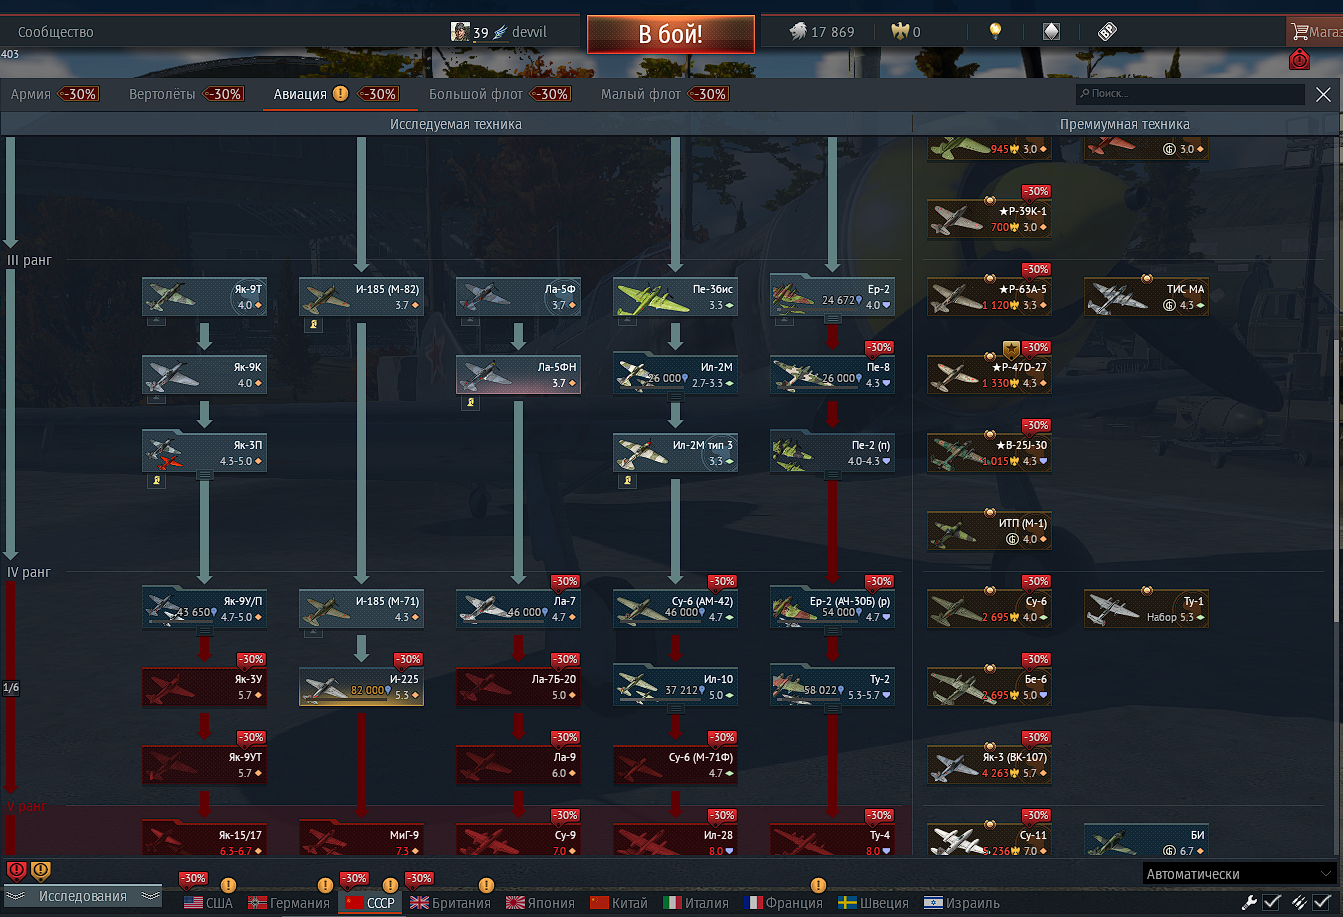
Task: Expand the Ер-2 (АЧ-30Б) vehicle group
Action: click(x=833, y=632)
